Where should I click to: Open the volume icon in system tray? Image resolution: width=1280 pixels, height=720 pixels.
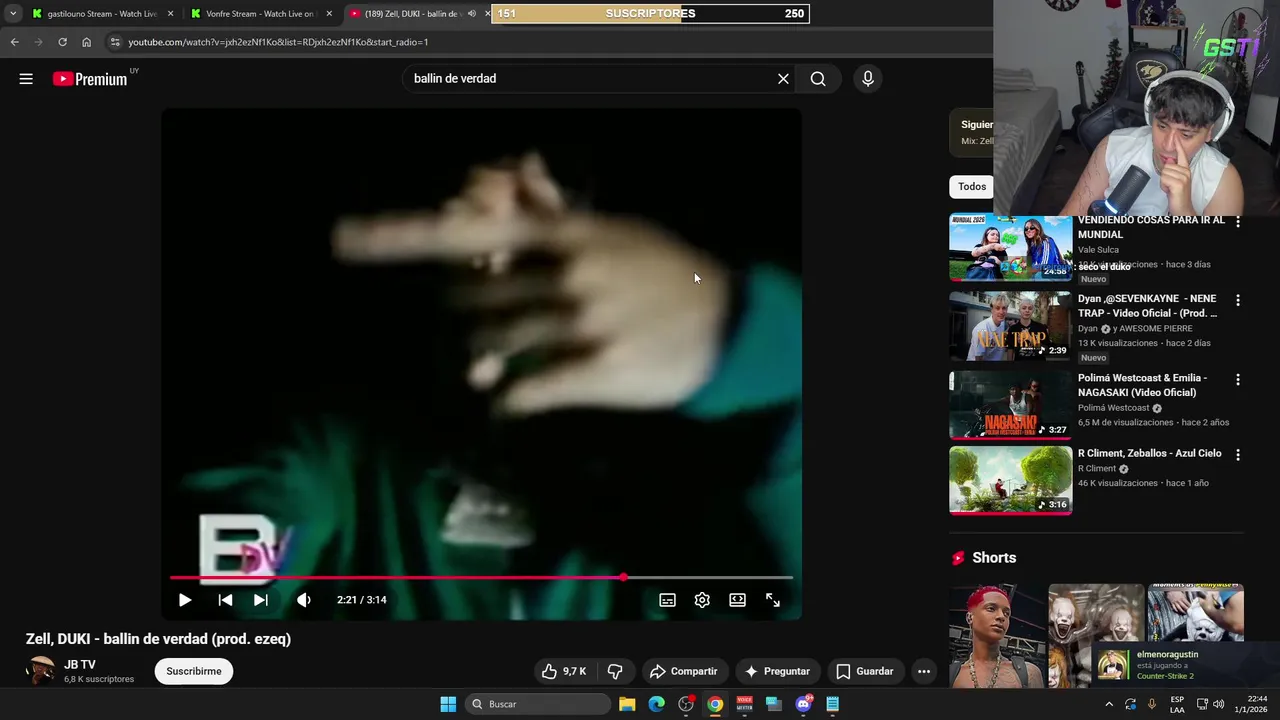click(1218, 704)
